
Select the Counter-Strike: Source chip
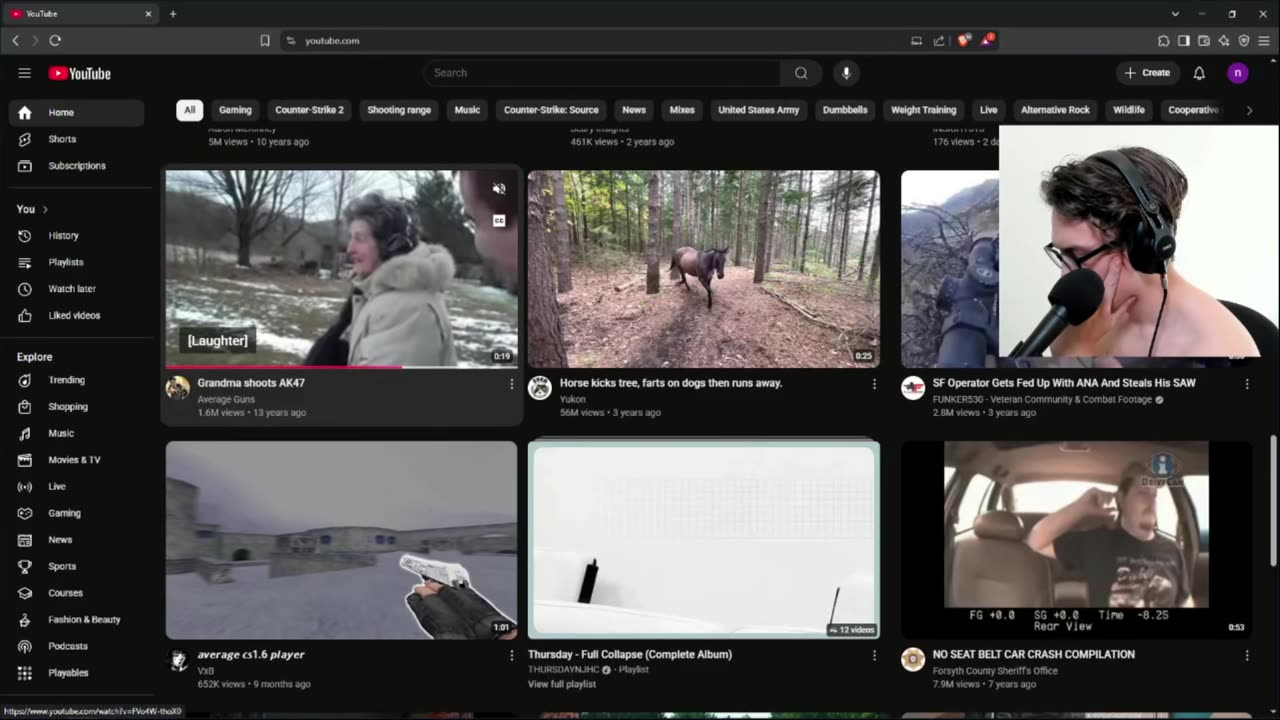tap(551, 110)
